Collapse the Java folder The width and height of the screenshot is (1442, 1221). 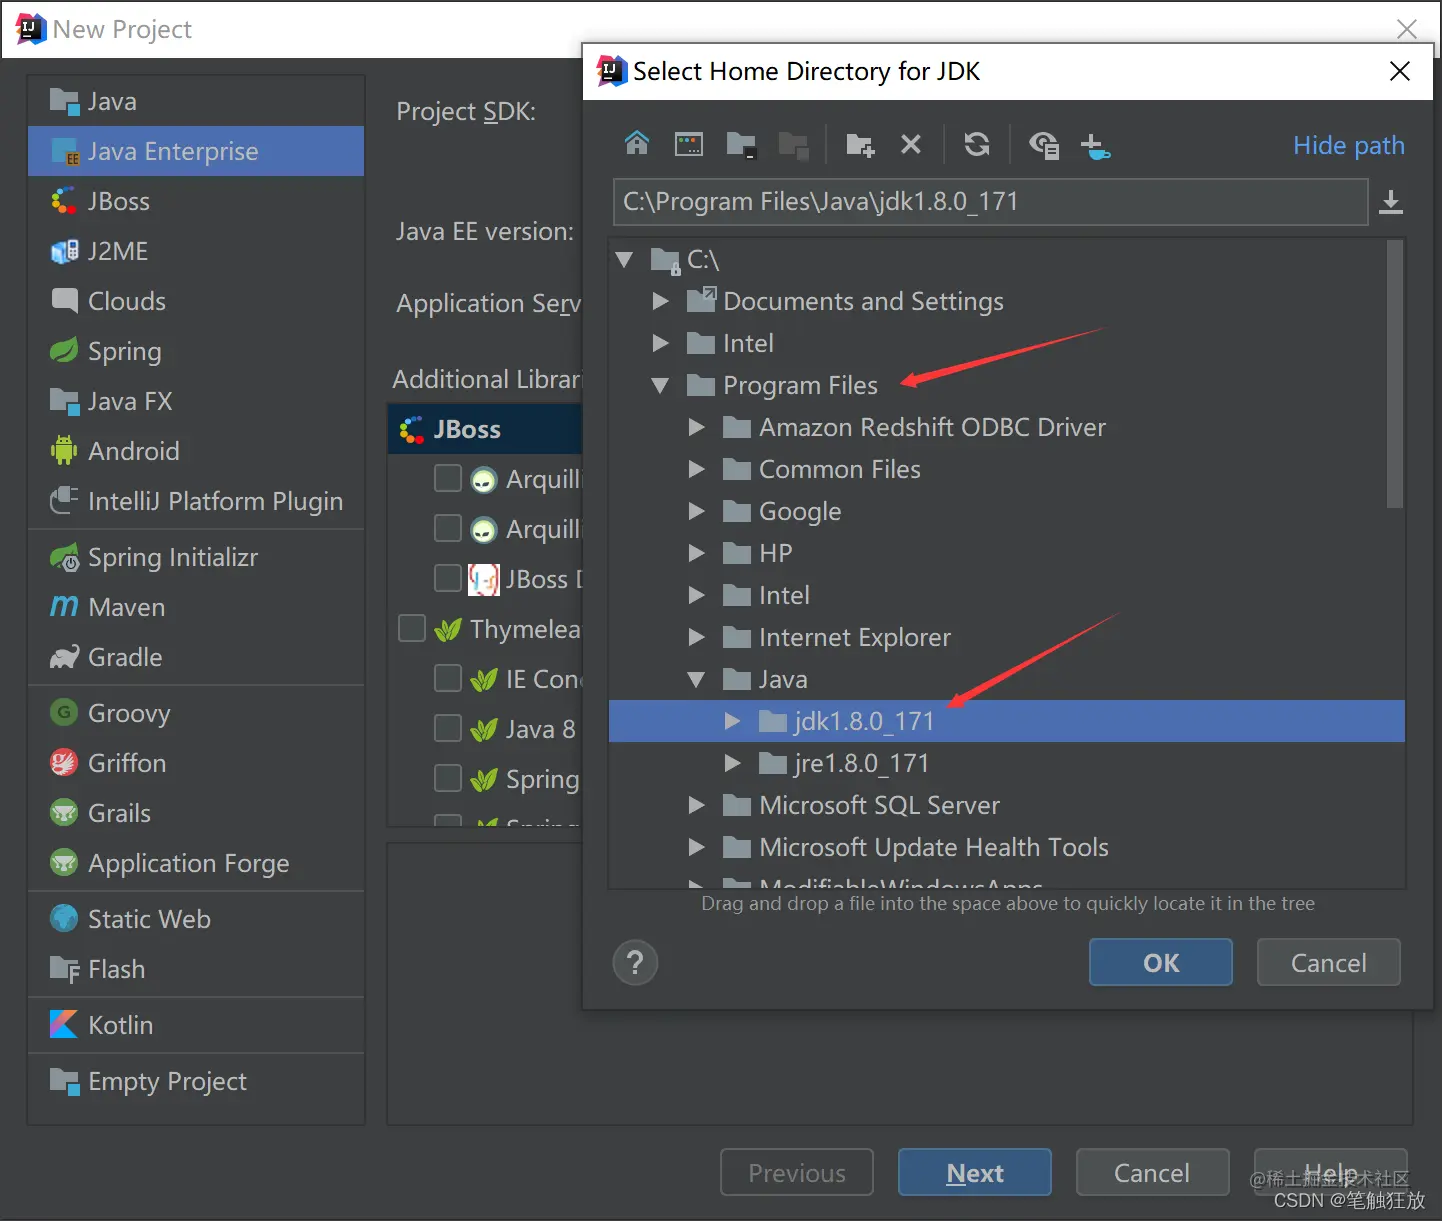coord(697,679)
